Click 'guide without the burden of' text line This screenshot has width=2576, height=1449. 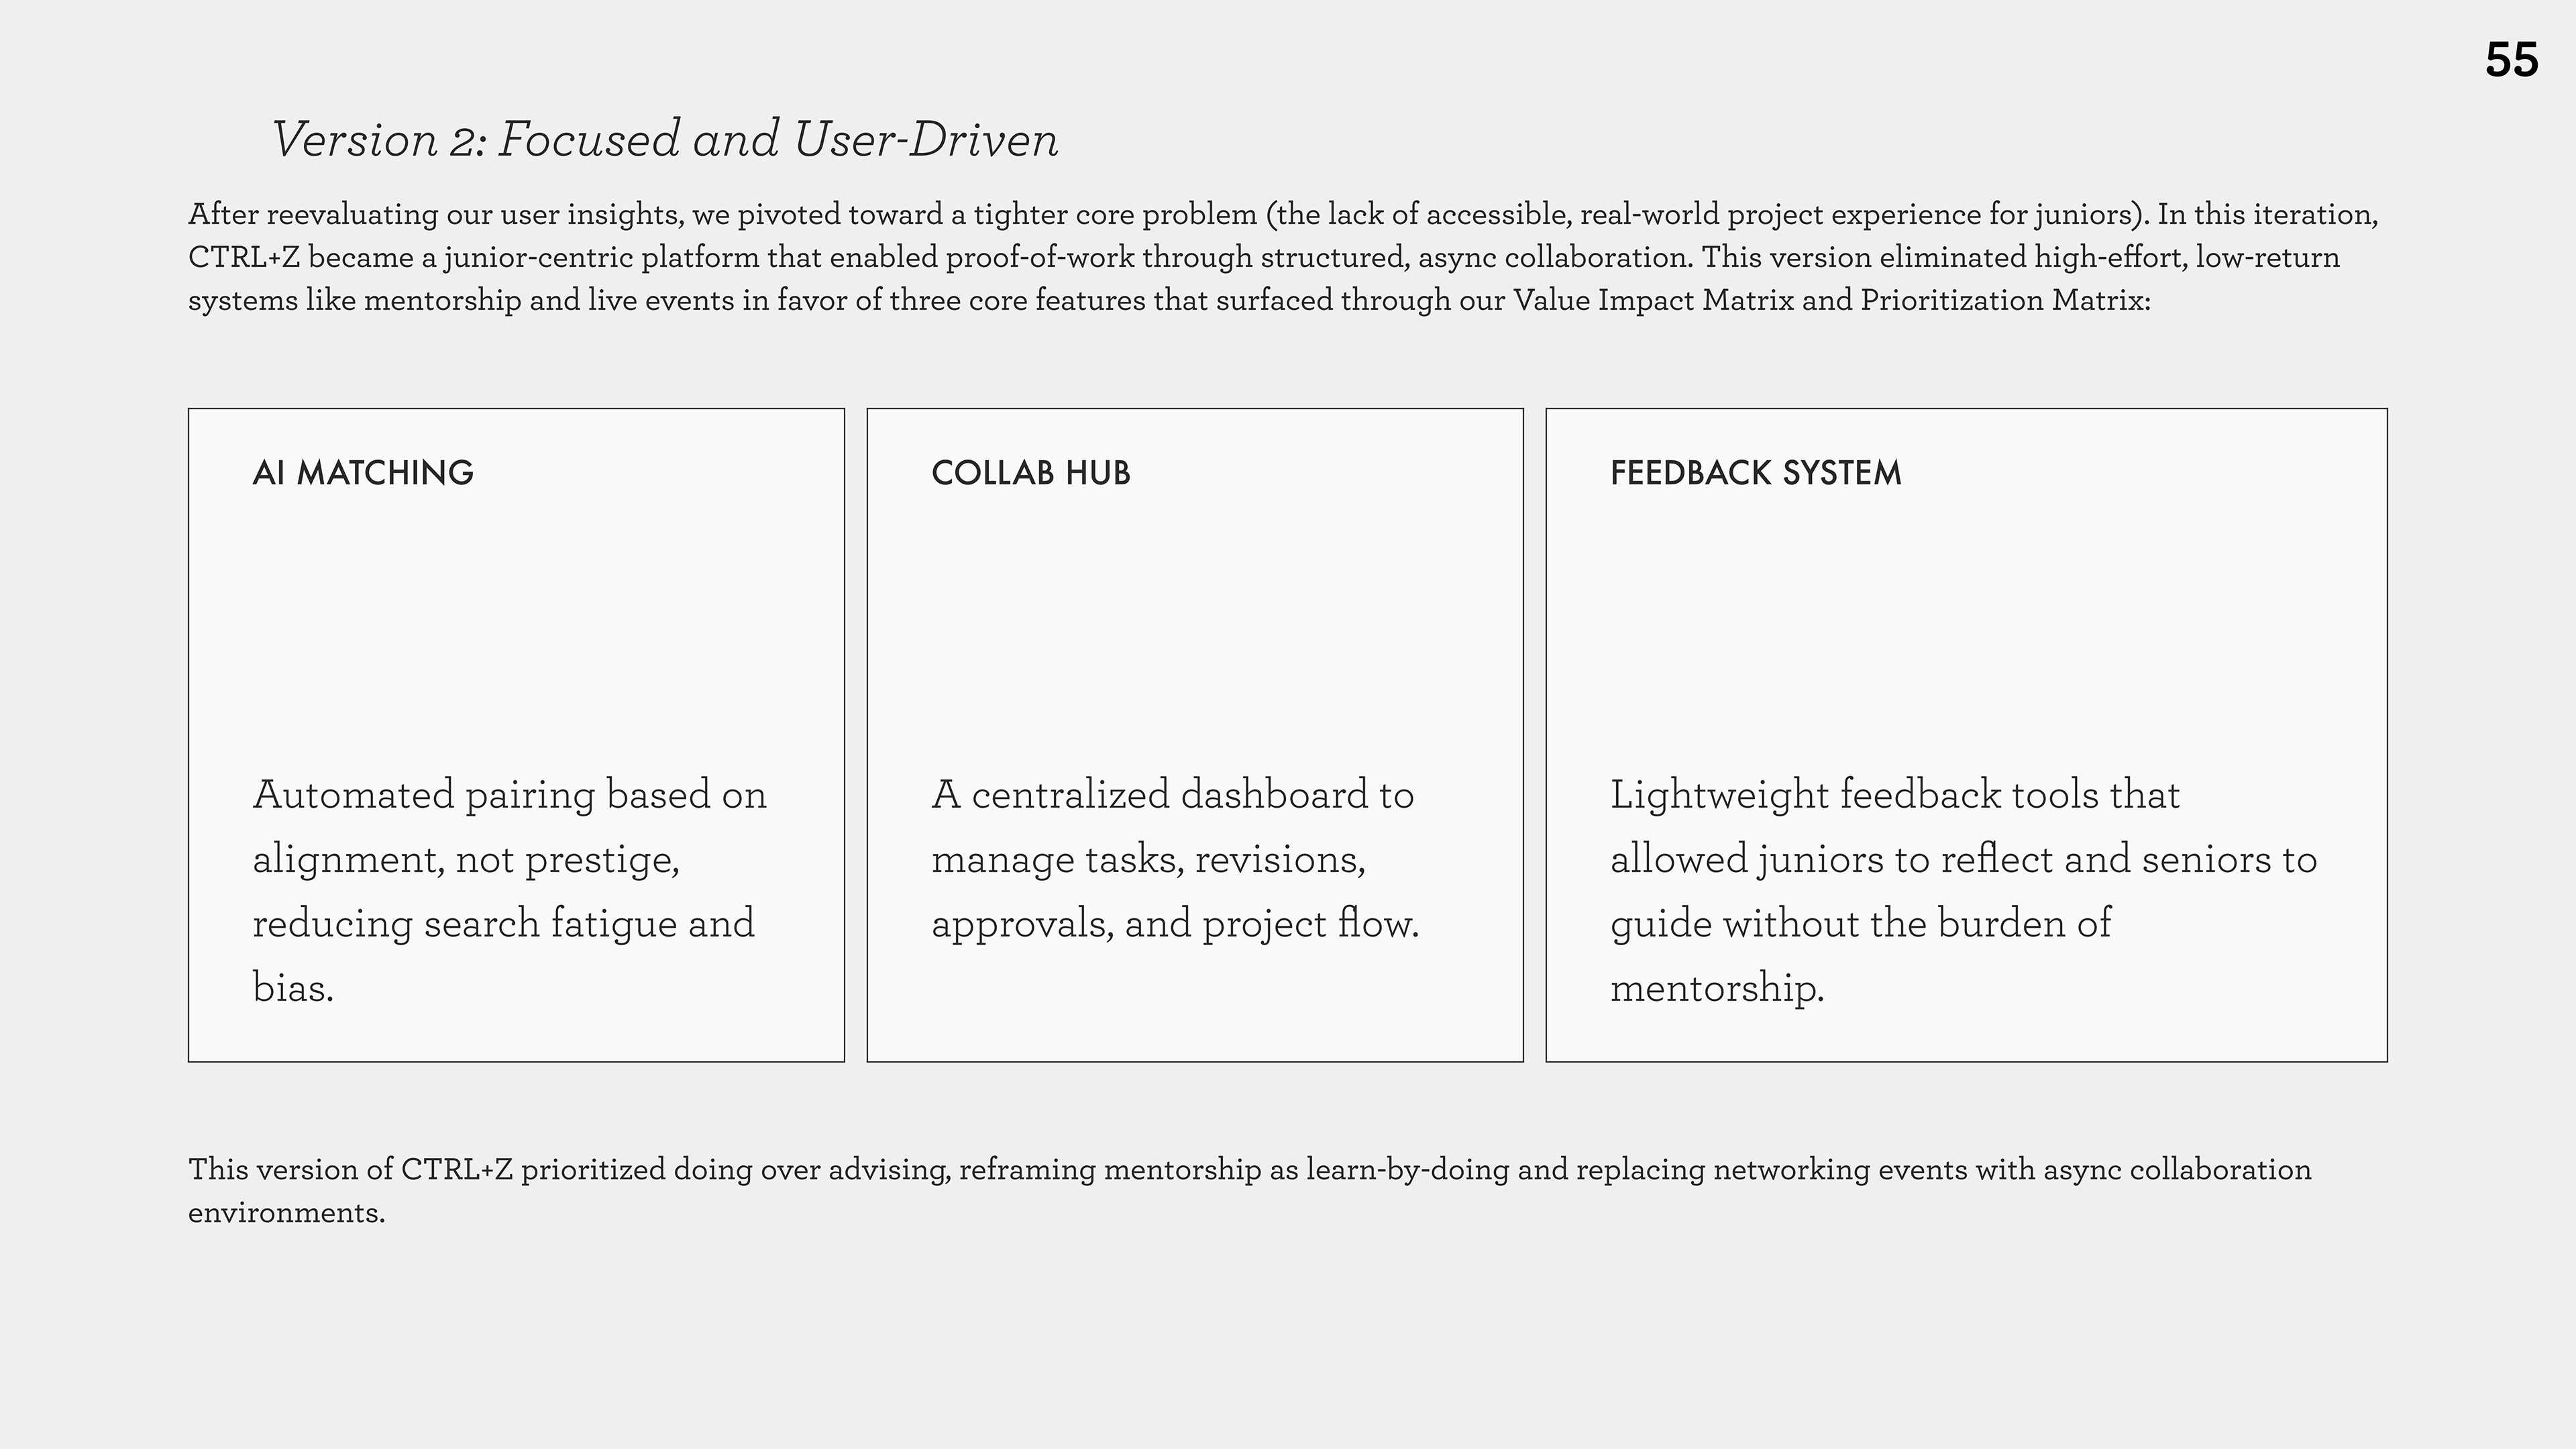tap(1860, 924)
